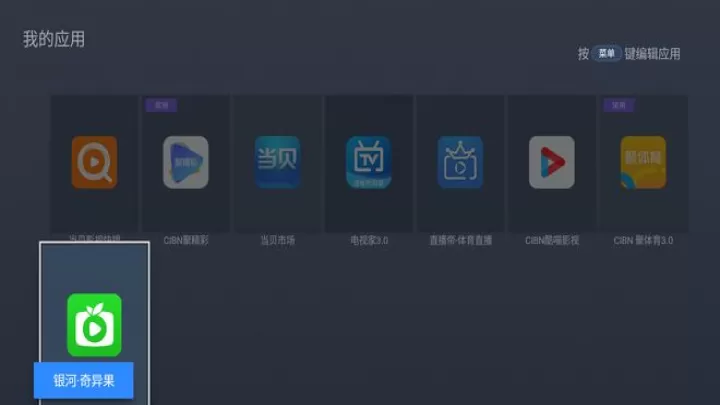The image size is (720, 405).
Task: Open the 当贝市场 app icon
Action: point(277,162)
